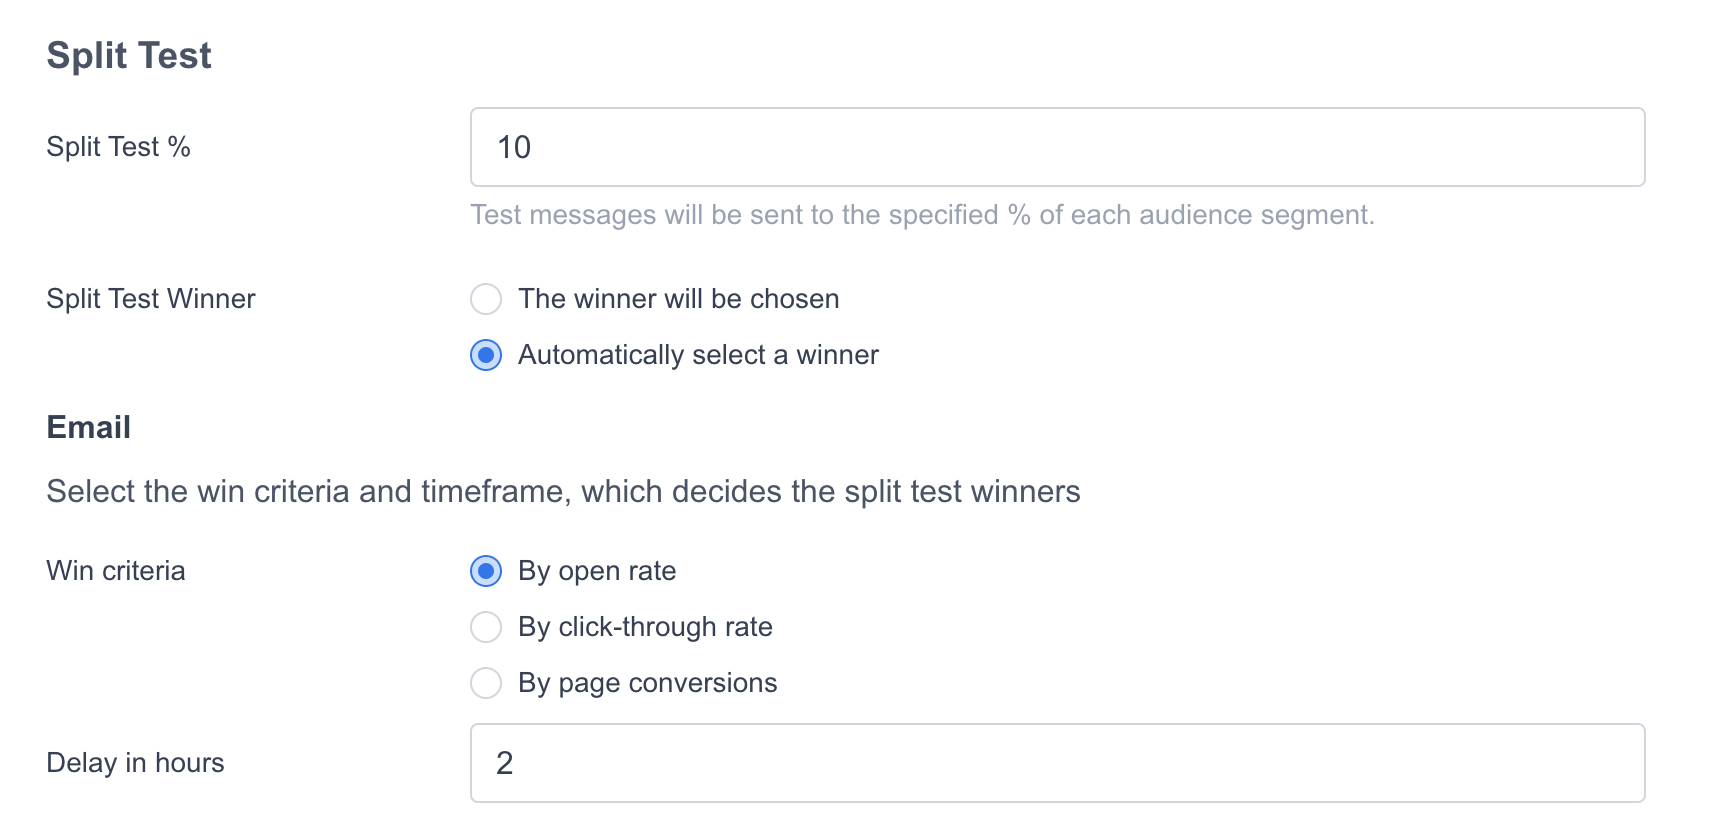The height and width of the screenshot is (820, 1712).
Task: Click the "Delay in hours" field label
Action: tap(135, 763)
